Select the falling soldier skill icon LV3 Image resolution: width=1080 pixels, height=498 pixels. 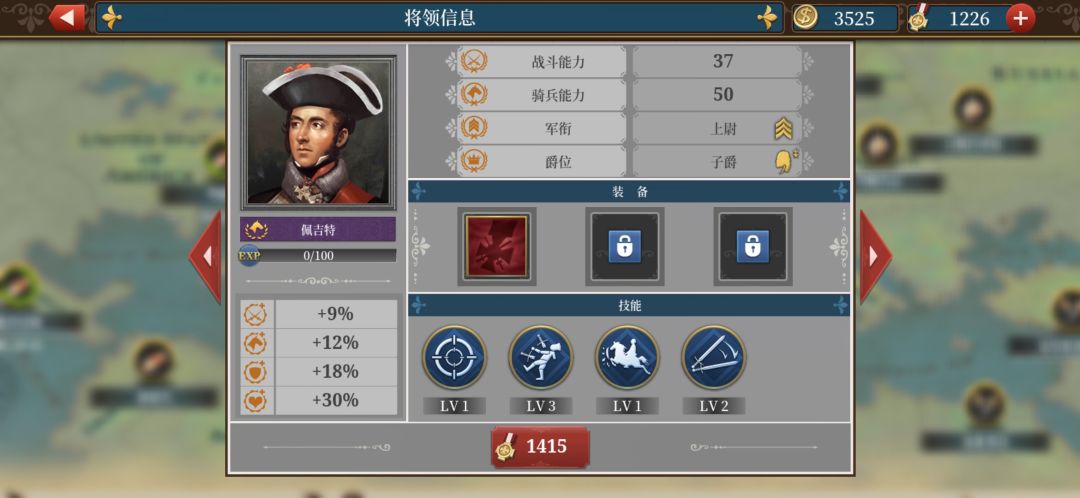pos(541,357)
